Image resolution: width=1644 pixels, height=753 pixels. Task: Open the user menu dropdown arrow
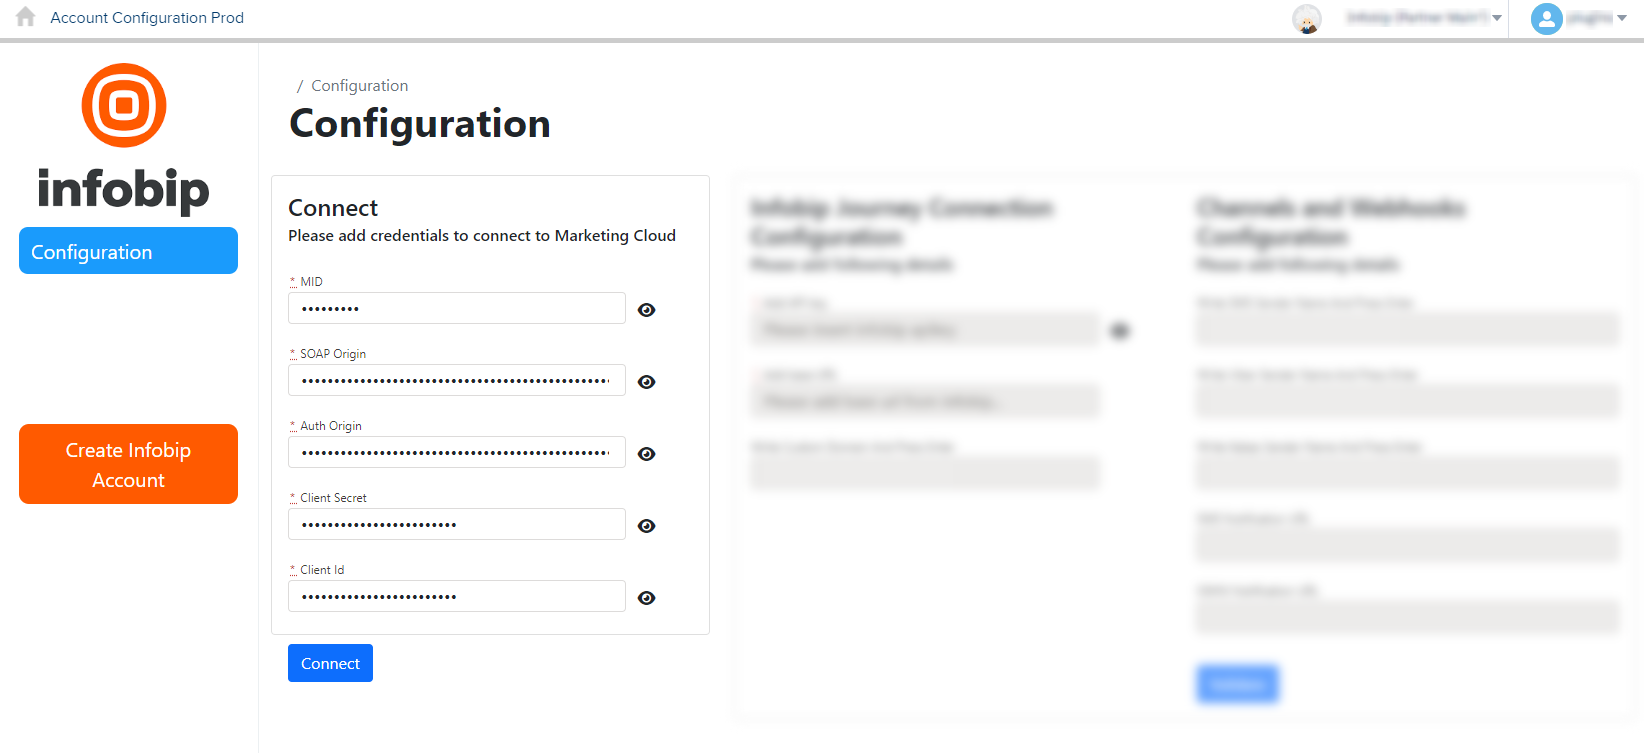point(1622,18)
